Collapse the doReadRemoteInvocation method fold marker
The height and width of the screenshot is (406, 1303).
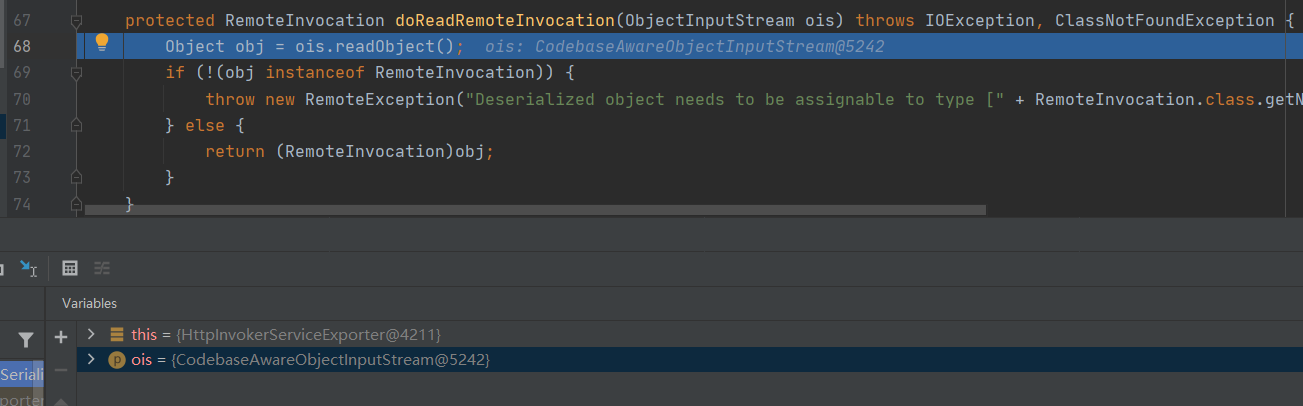pyautogui.click(x=76, y=21)
